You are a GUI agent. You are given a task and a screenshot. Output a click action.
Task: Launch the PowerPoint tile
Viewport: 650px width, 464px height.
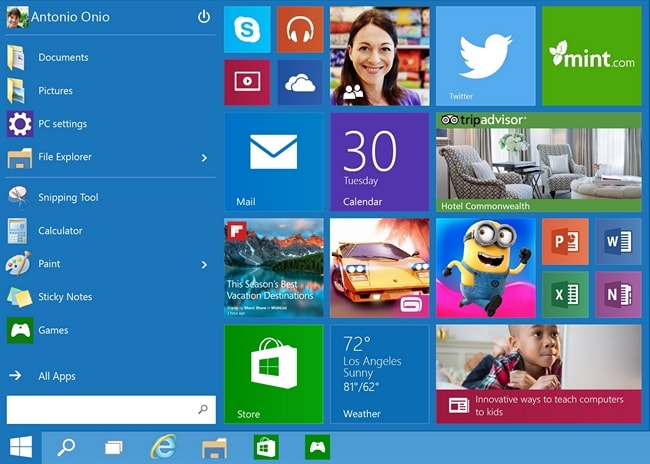pyautogui.click(x=565, y=242)
